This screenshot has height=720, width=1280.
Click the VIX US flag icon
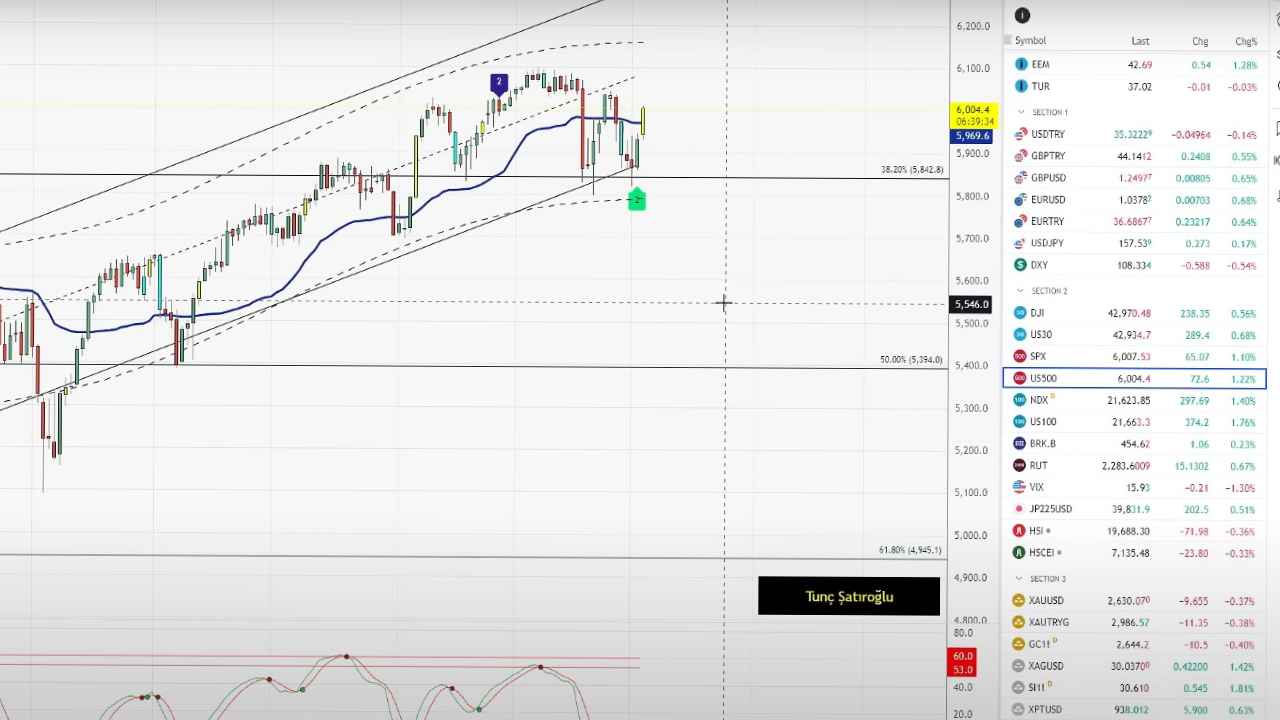[x=1021, y=487]
